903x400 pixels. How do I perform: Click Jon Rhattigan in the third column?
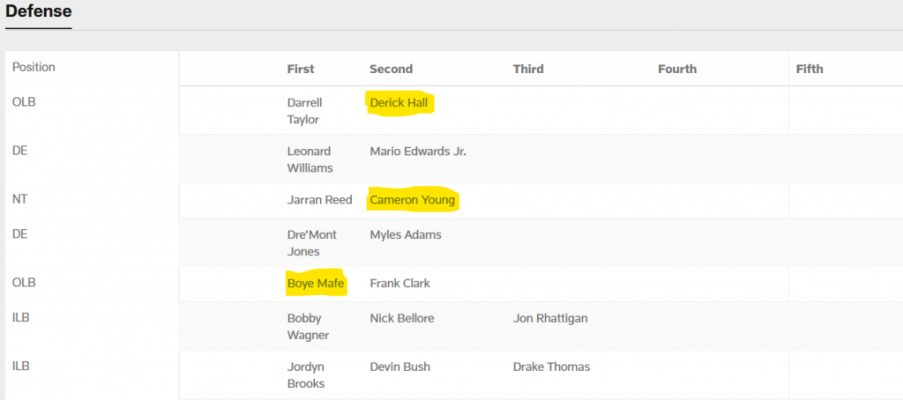[x=551, y=318]
